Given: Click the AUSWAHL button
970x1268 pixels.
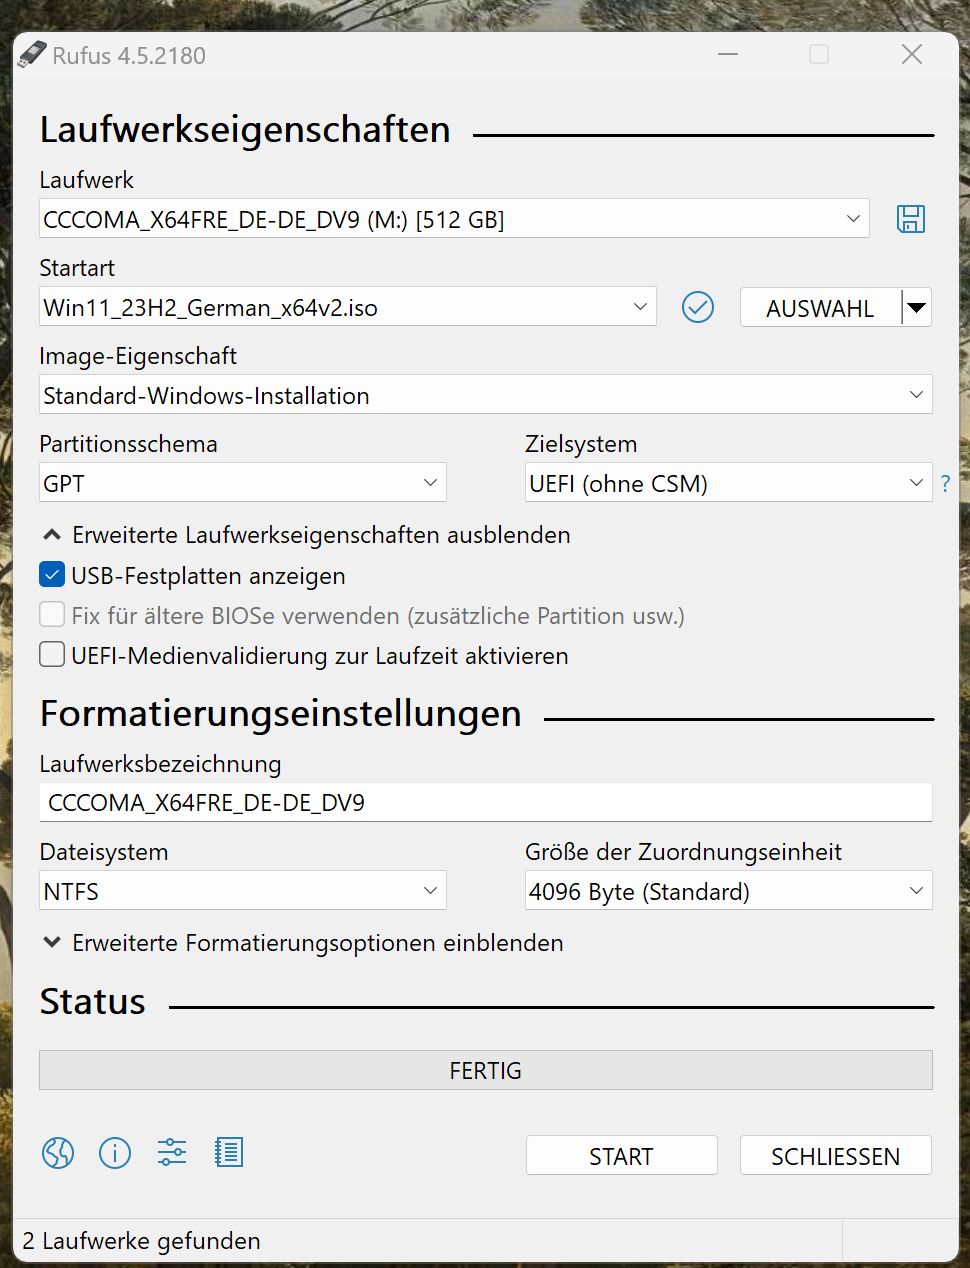Looking at the screenshot, I should (820, 308).
